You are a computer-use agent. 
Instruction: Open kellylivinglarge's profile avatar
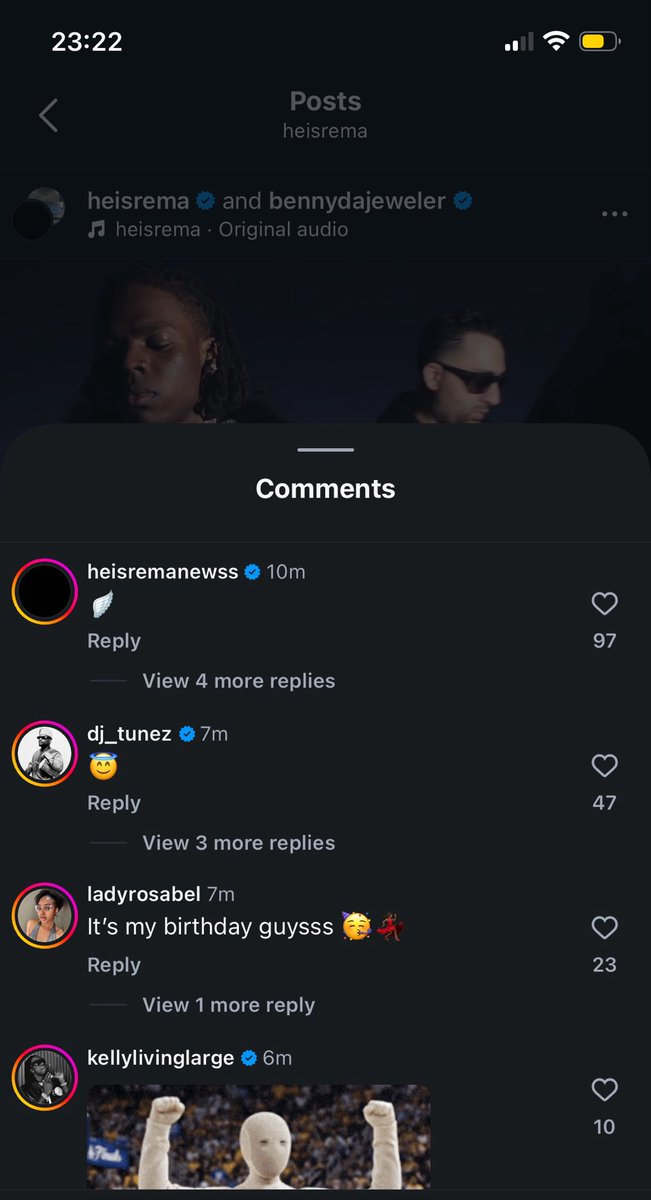tap(44, 1078)
